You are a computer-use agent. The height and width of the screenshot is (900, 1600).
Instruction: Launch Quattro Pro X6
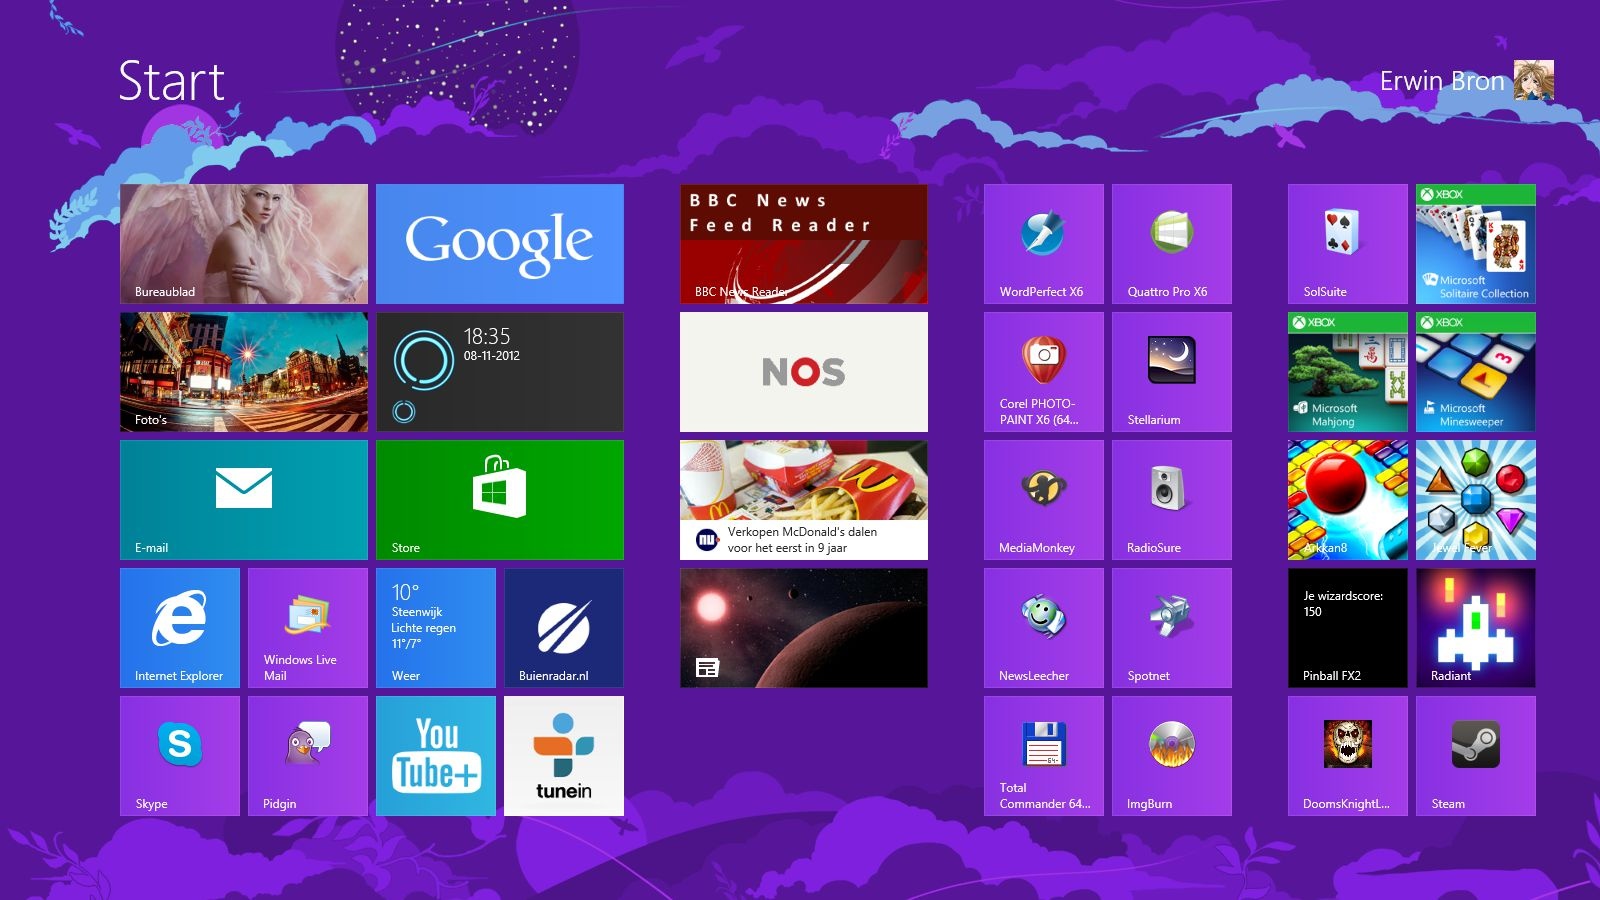click(x=1172, y=244)
